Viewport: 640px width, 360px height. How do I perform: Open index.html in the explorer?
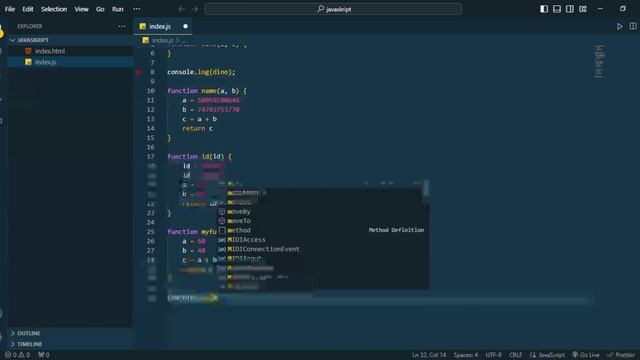(50, 51)
